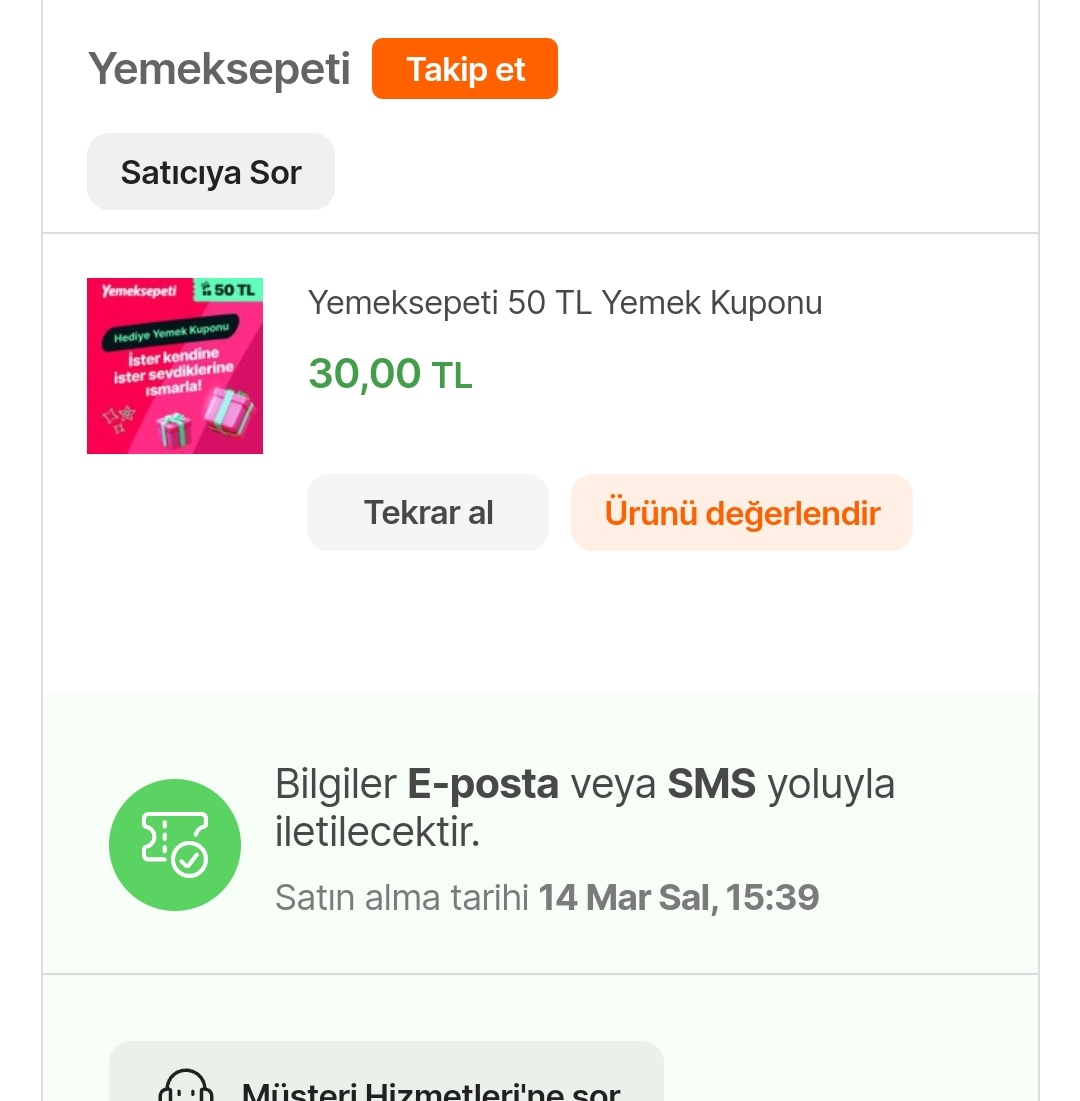Click the Hediye Yemek Kuponu label in the image

point(172,331)
